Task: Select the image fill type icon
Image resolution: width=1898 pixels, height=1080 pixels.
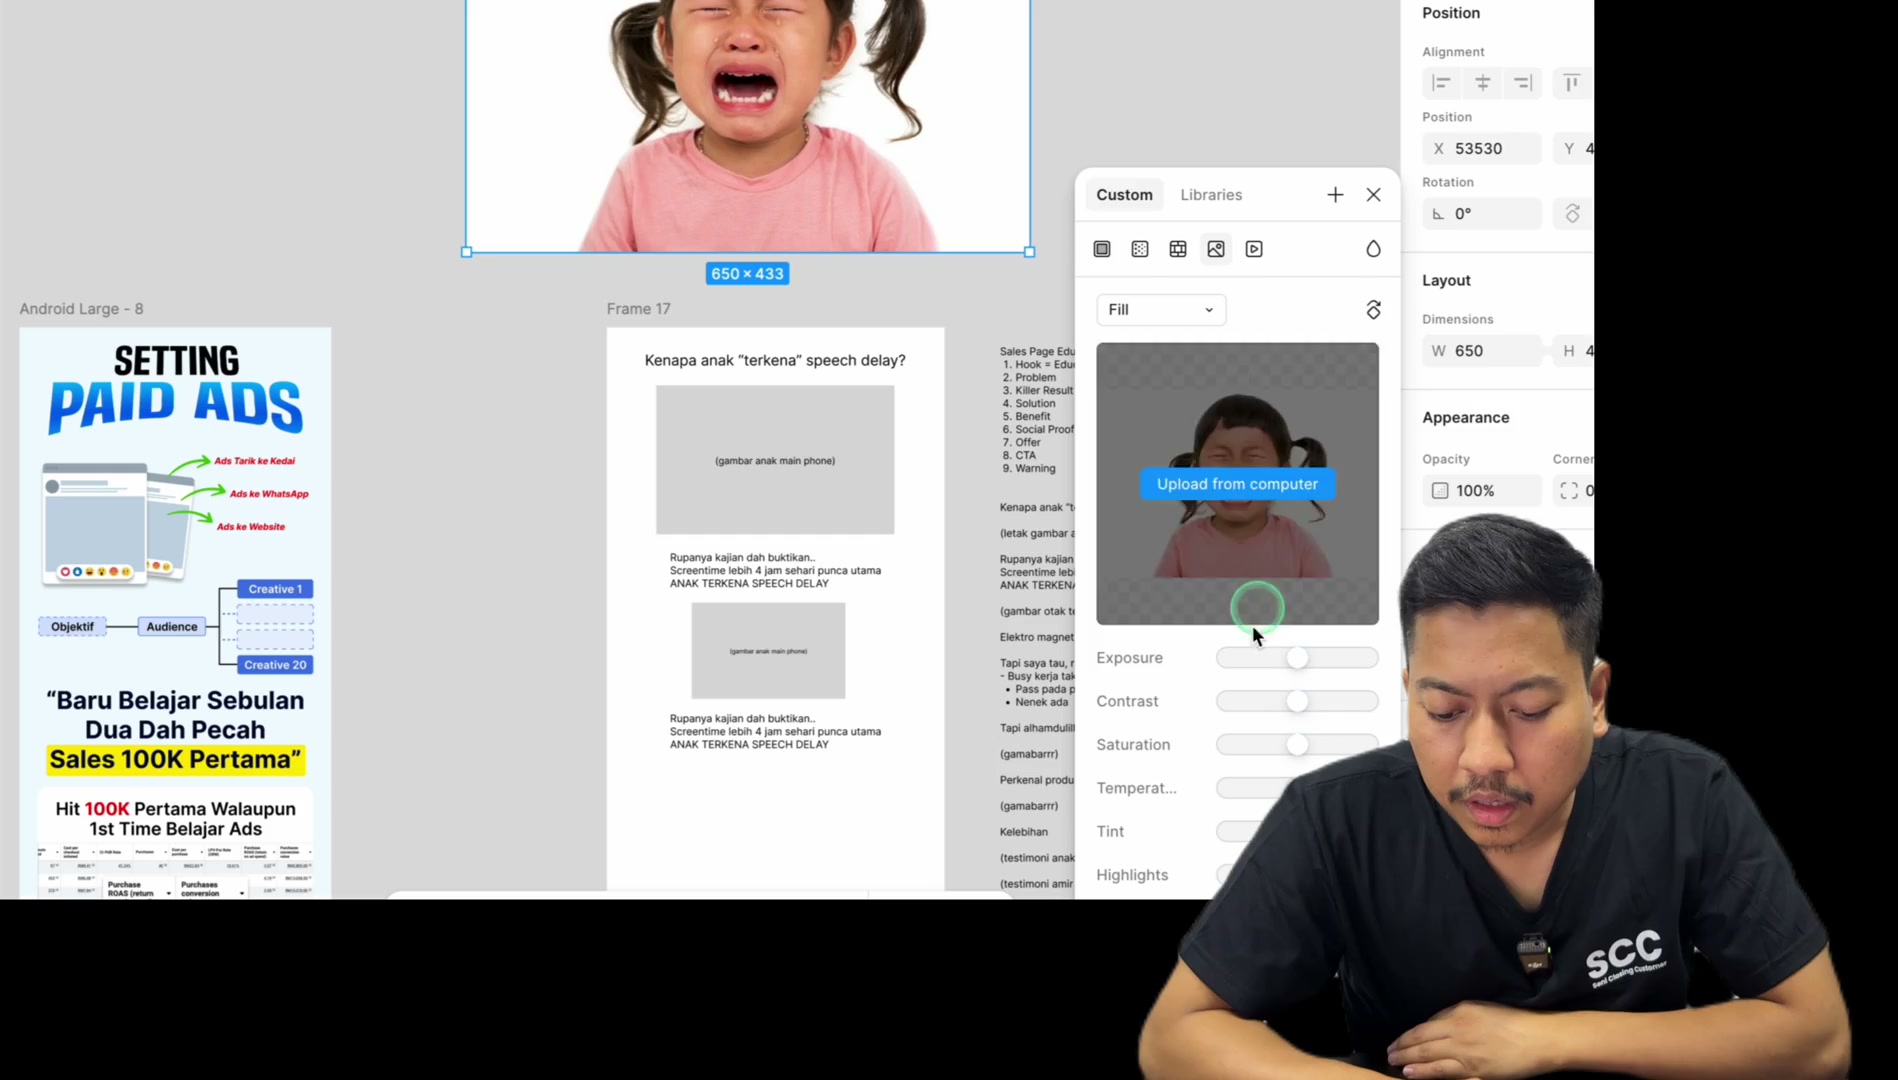Action: pyautogui.click(x=1216, y=249)
